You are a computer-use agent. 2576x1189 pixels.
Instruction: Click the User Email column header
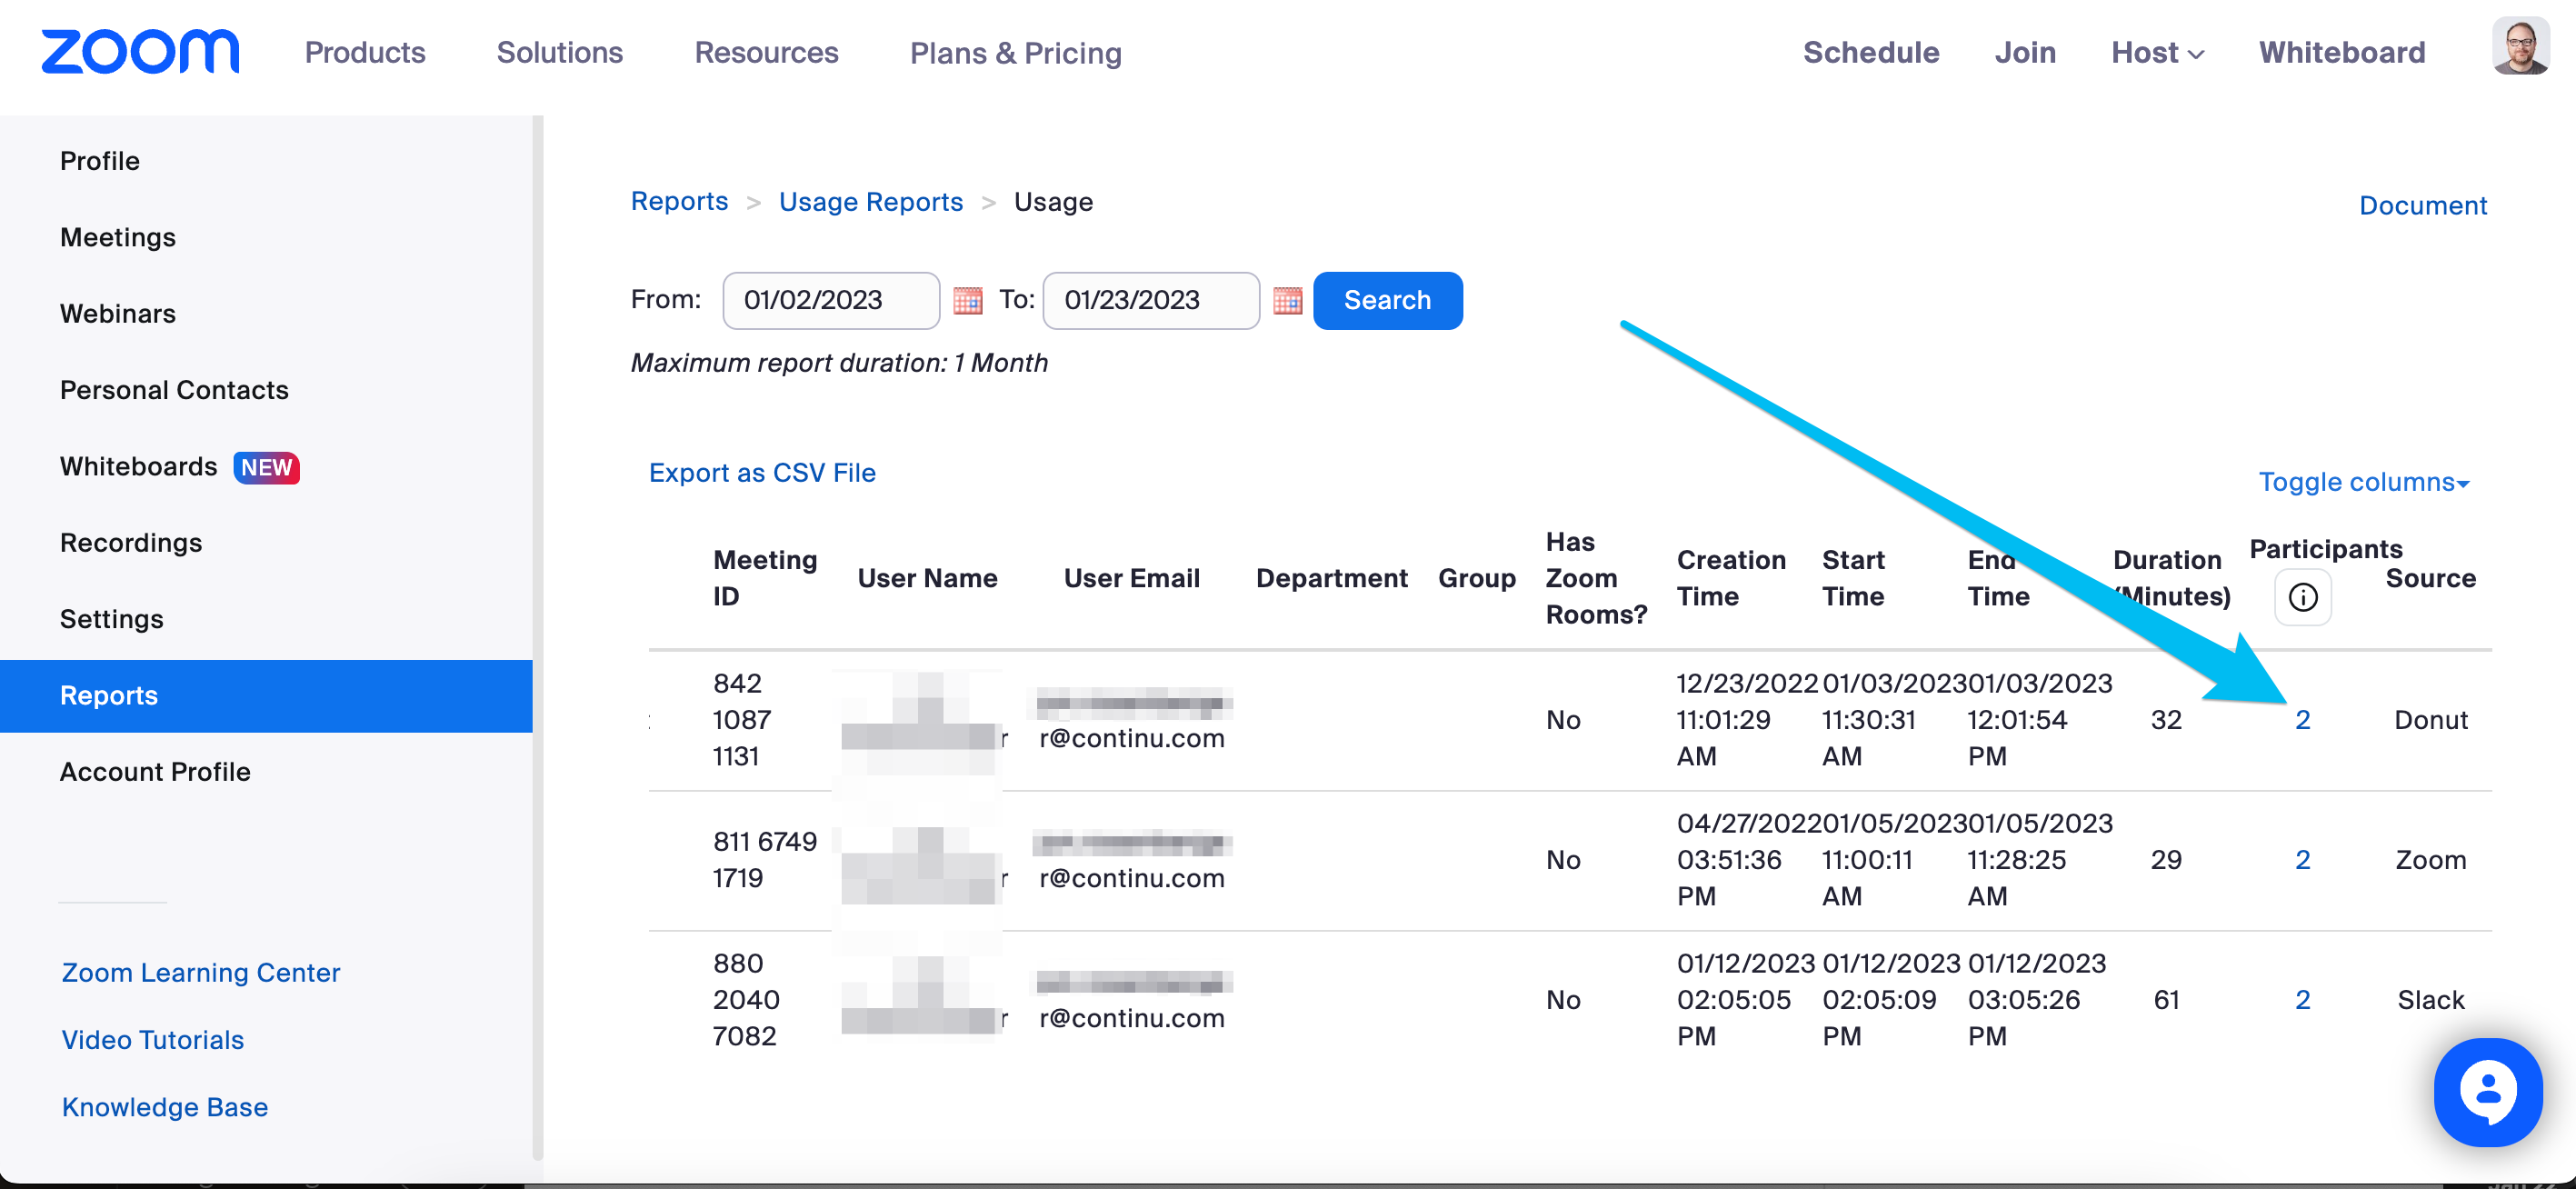pyautogui.click(x=1131, y=578)
